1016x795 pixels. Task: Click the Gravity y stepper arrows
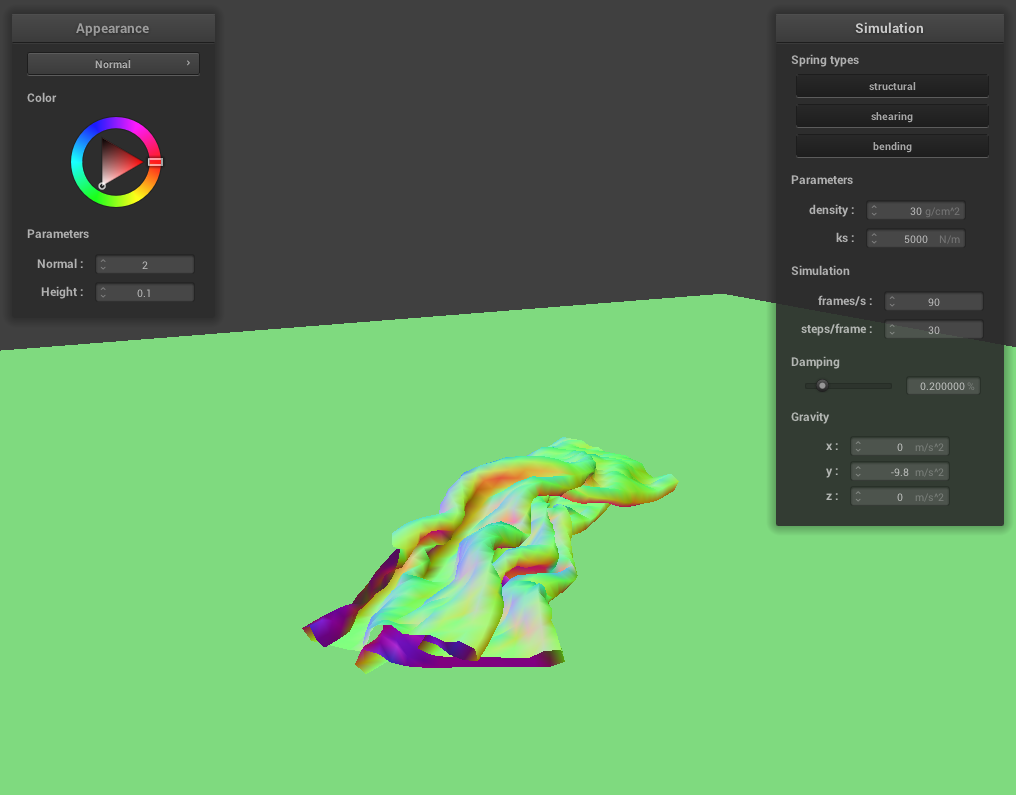click(858, 472)
